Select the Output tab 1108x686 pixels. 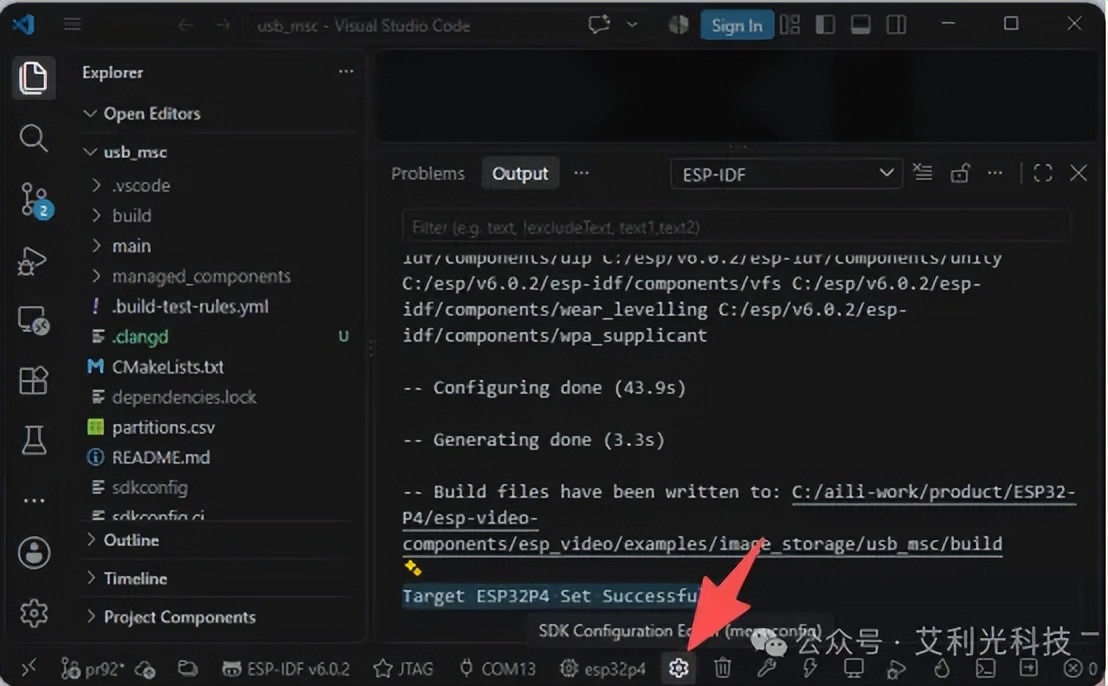click(520, 174)
